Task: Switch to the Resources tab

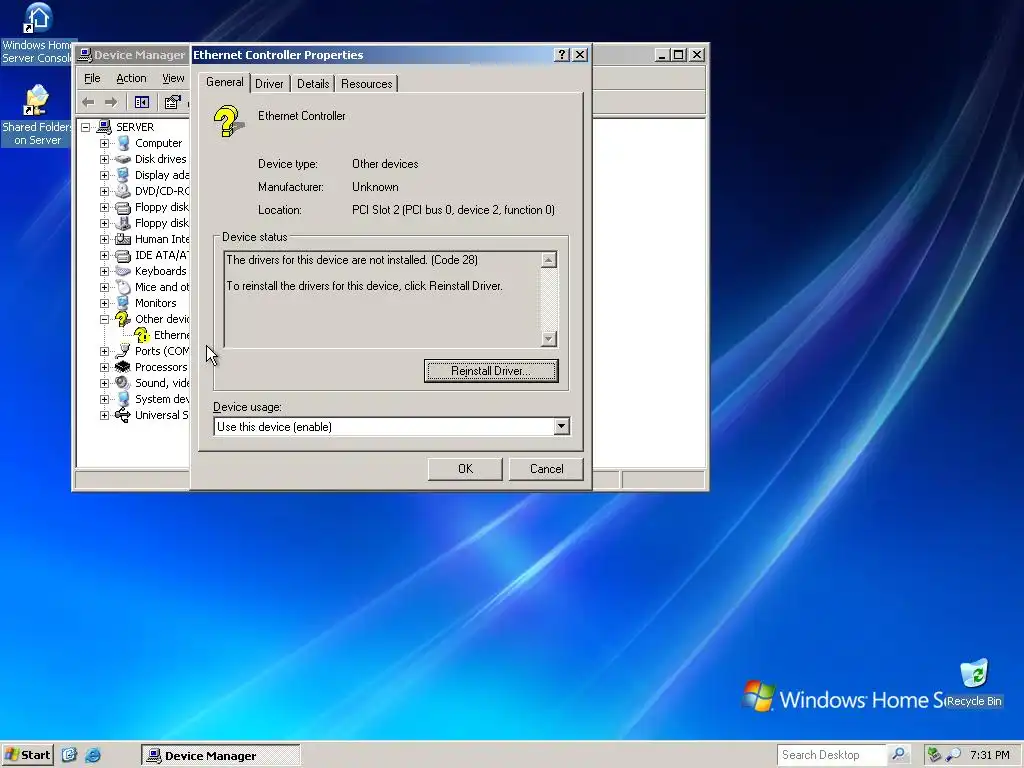Action: (x=366, y=84)
